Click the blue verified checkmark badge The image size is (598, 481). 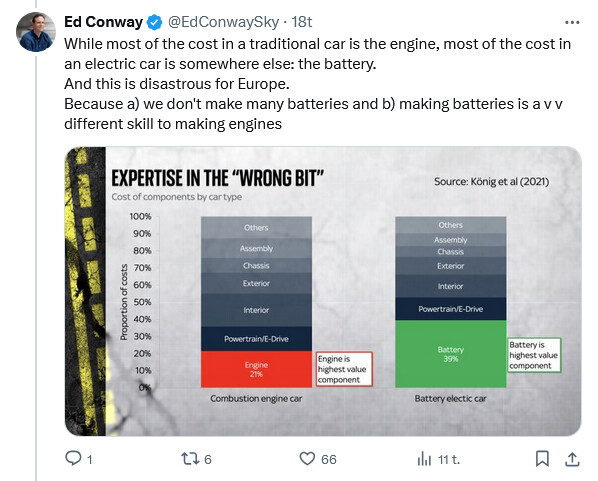coord(154,22)
